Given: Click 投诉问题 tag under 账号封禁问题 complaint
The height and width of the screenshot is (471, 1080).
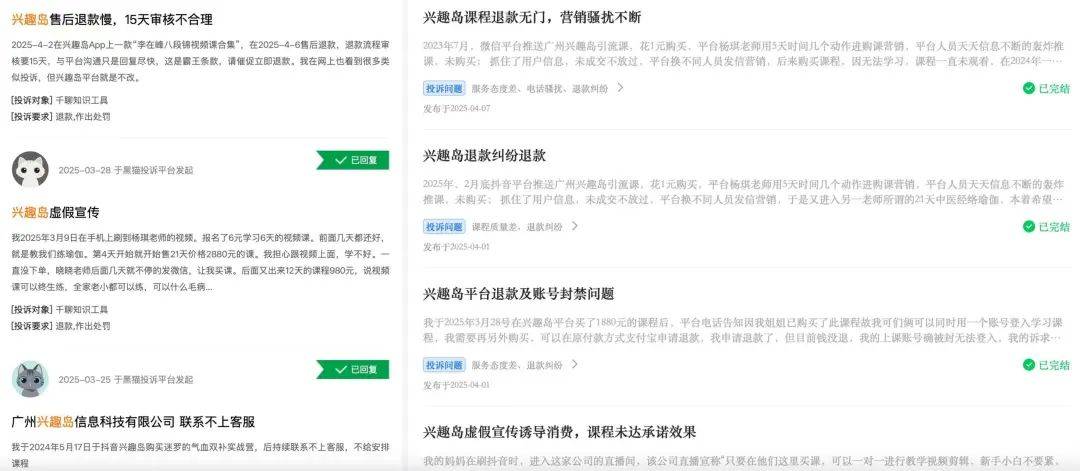Looking at the screenshot, I should [444, 365].
